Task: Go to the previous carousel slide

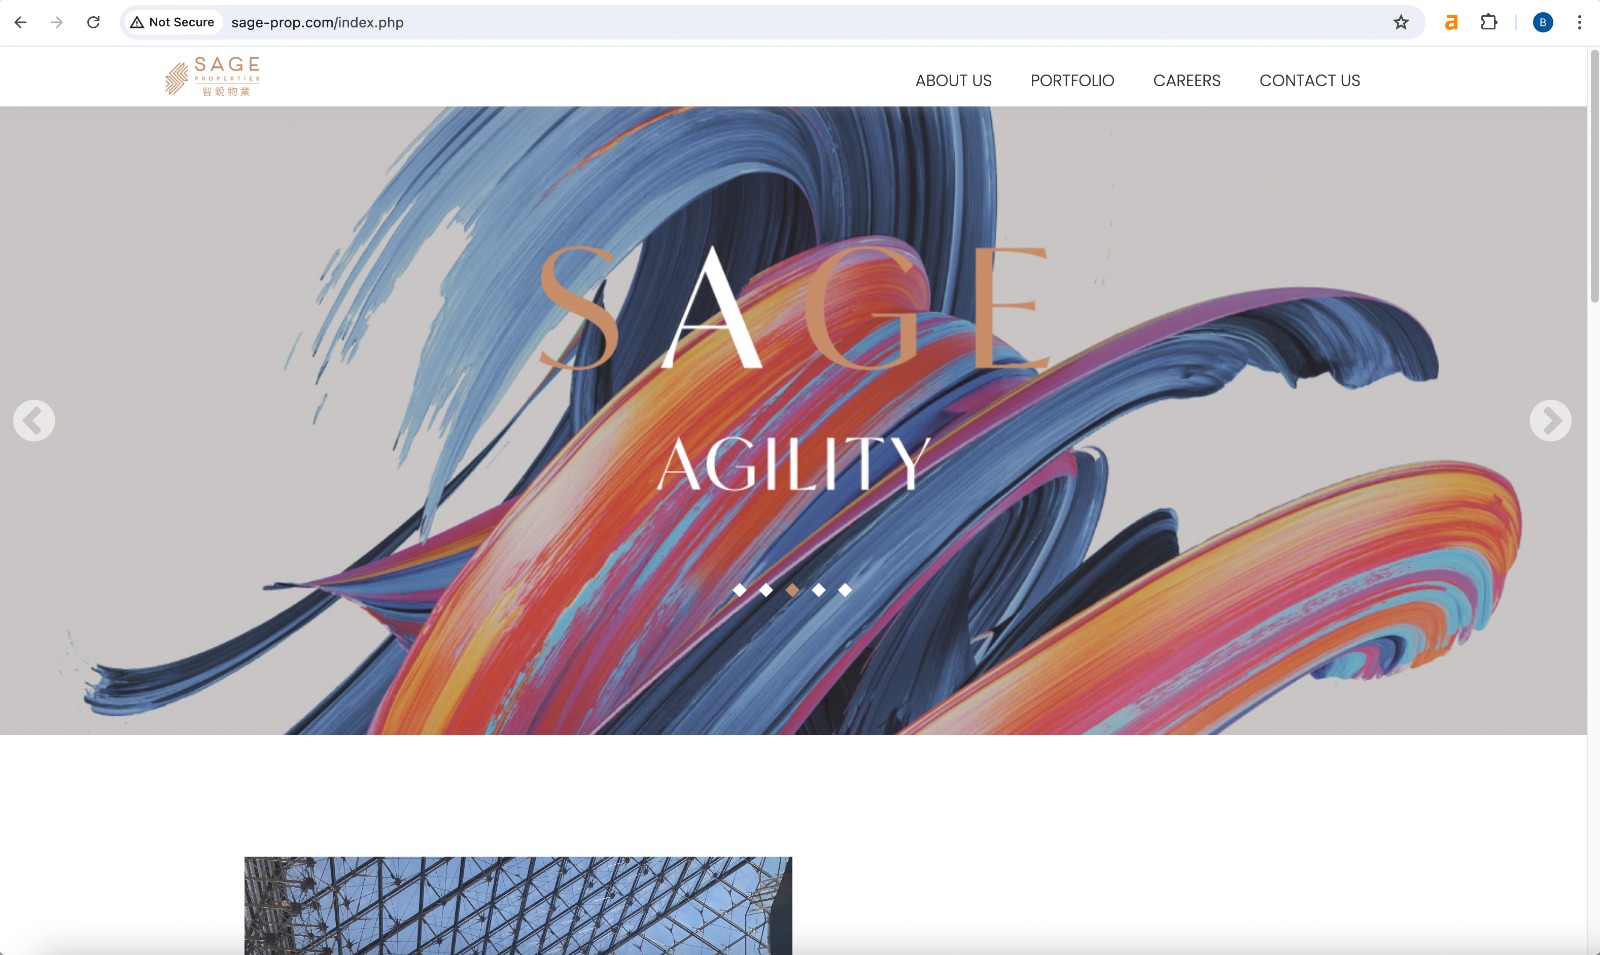Action: tap(34, 420)
